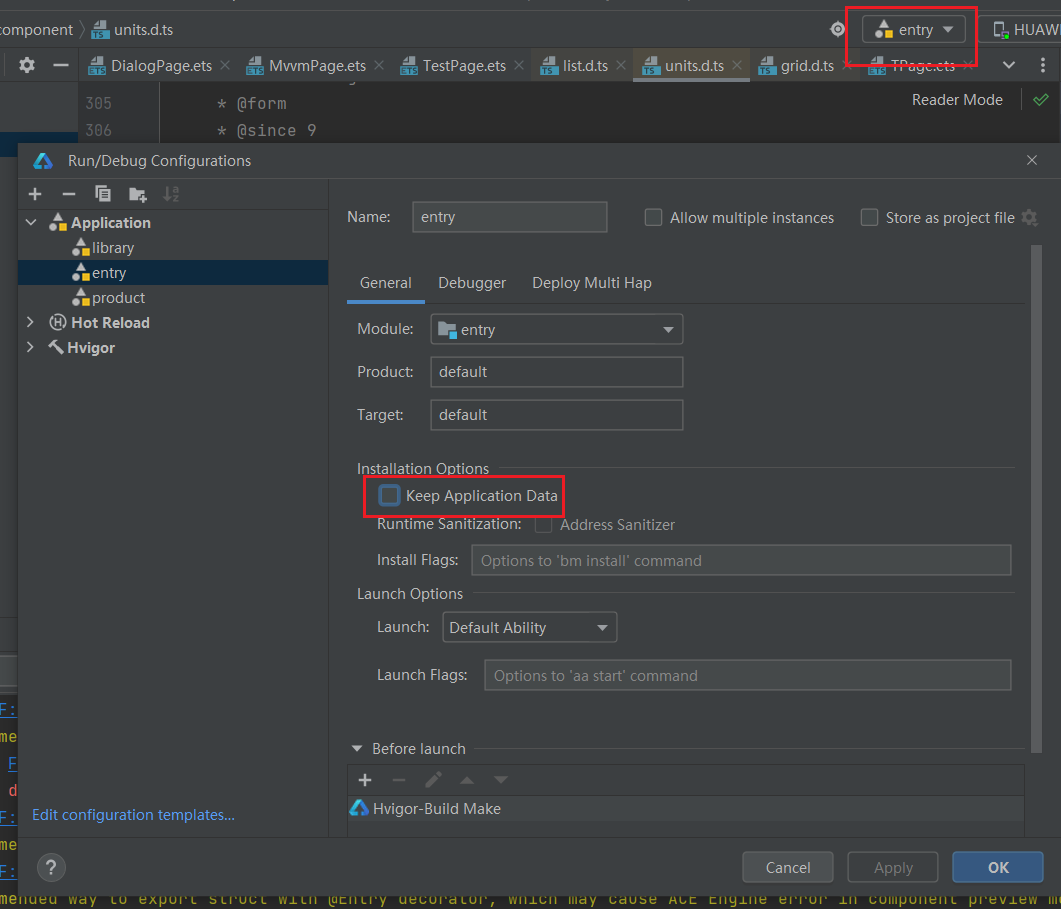Focus the Launch Flags input field
Screen dimensions: 1061x909
[x=748, y=675]
